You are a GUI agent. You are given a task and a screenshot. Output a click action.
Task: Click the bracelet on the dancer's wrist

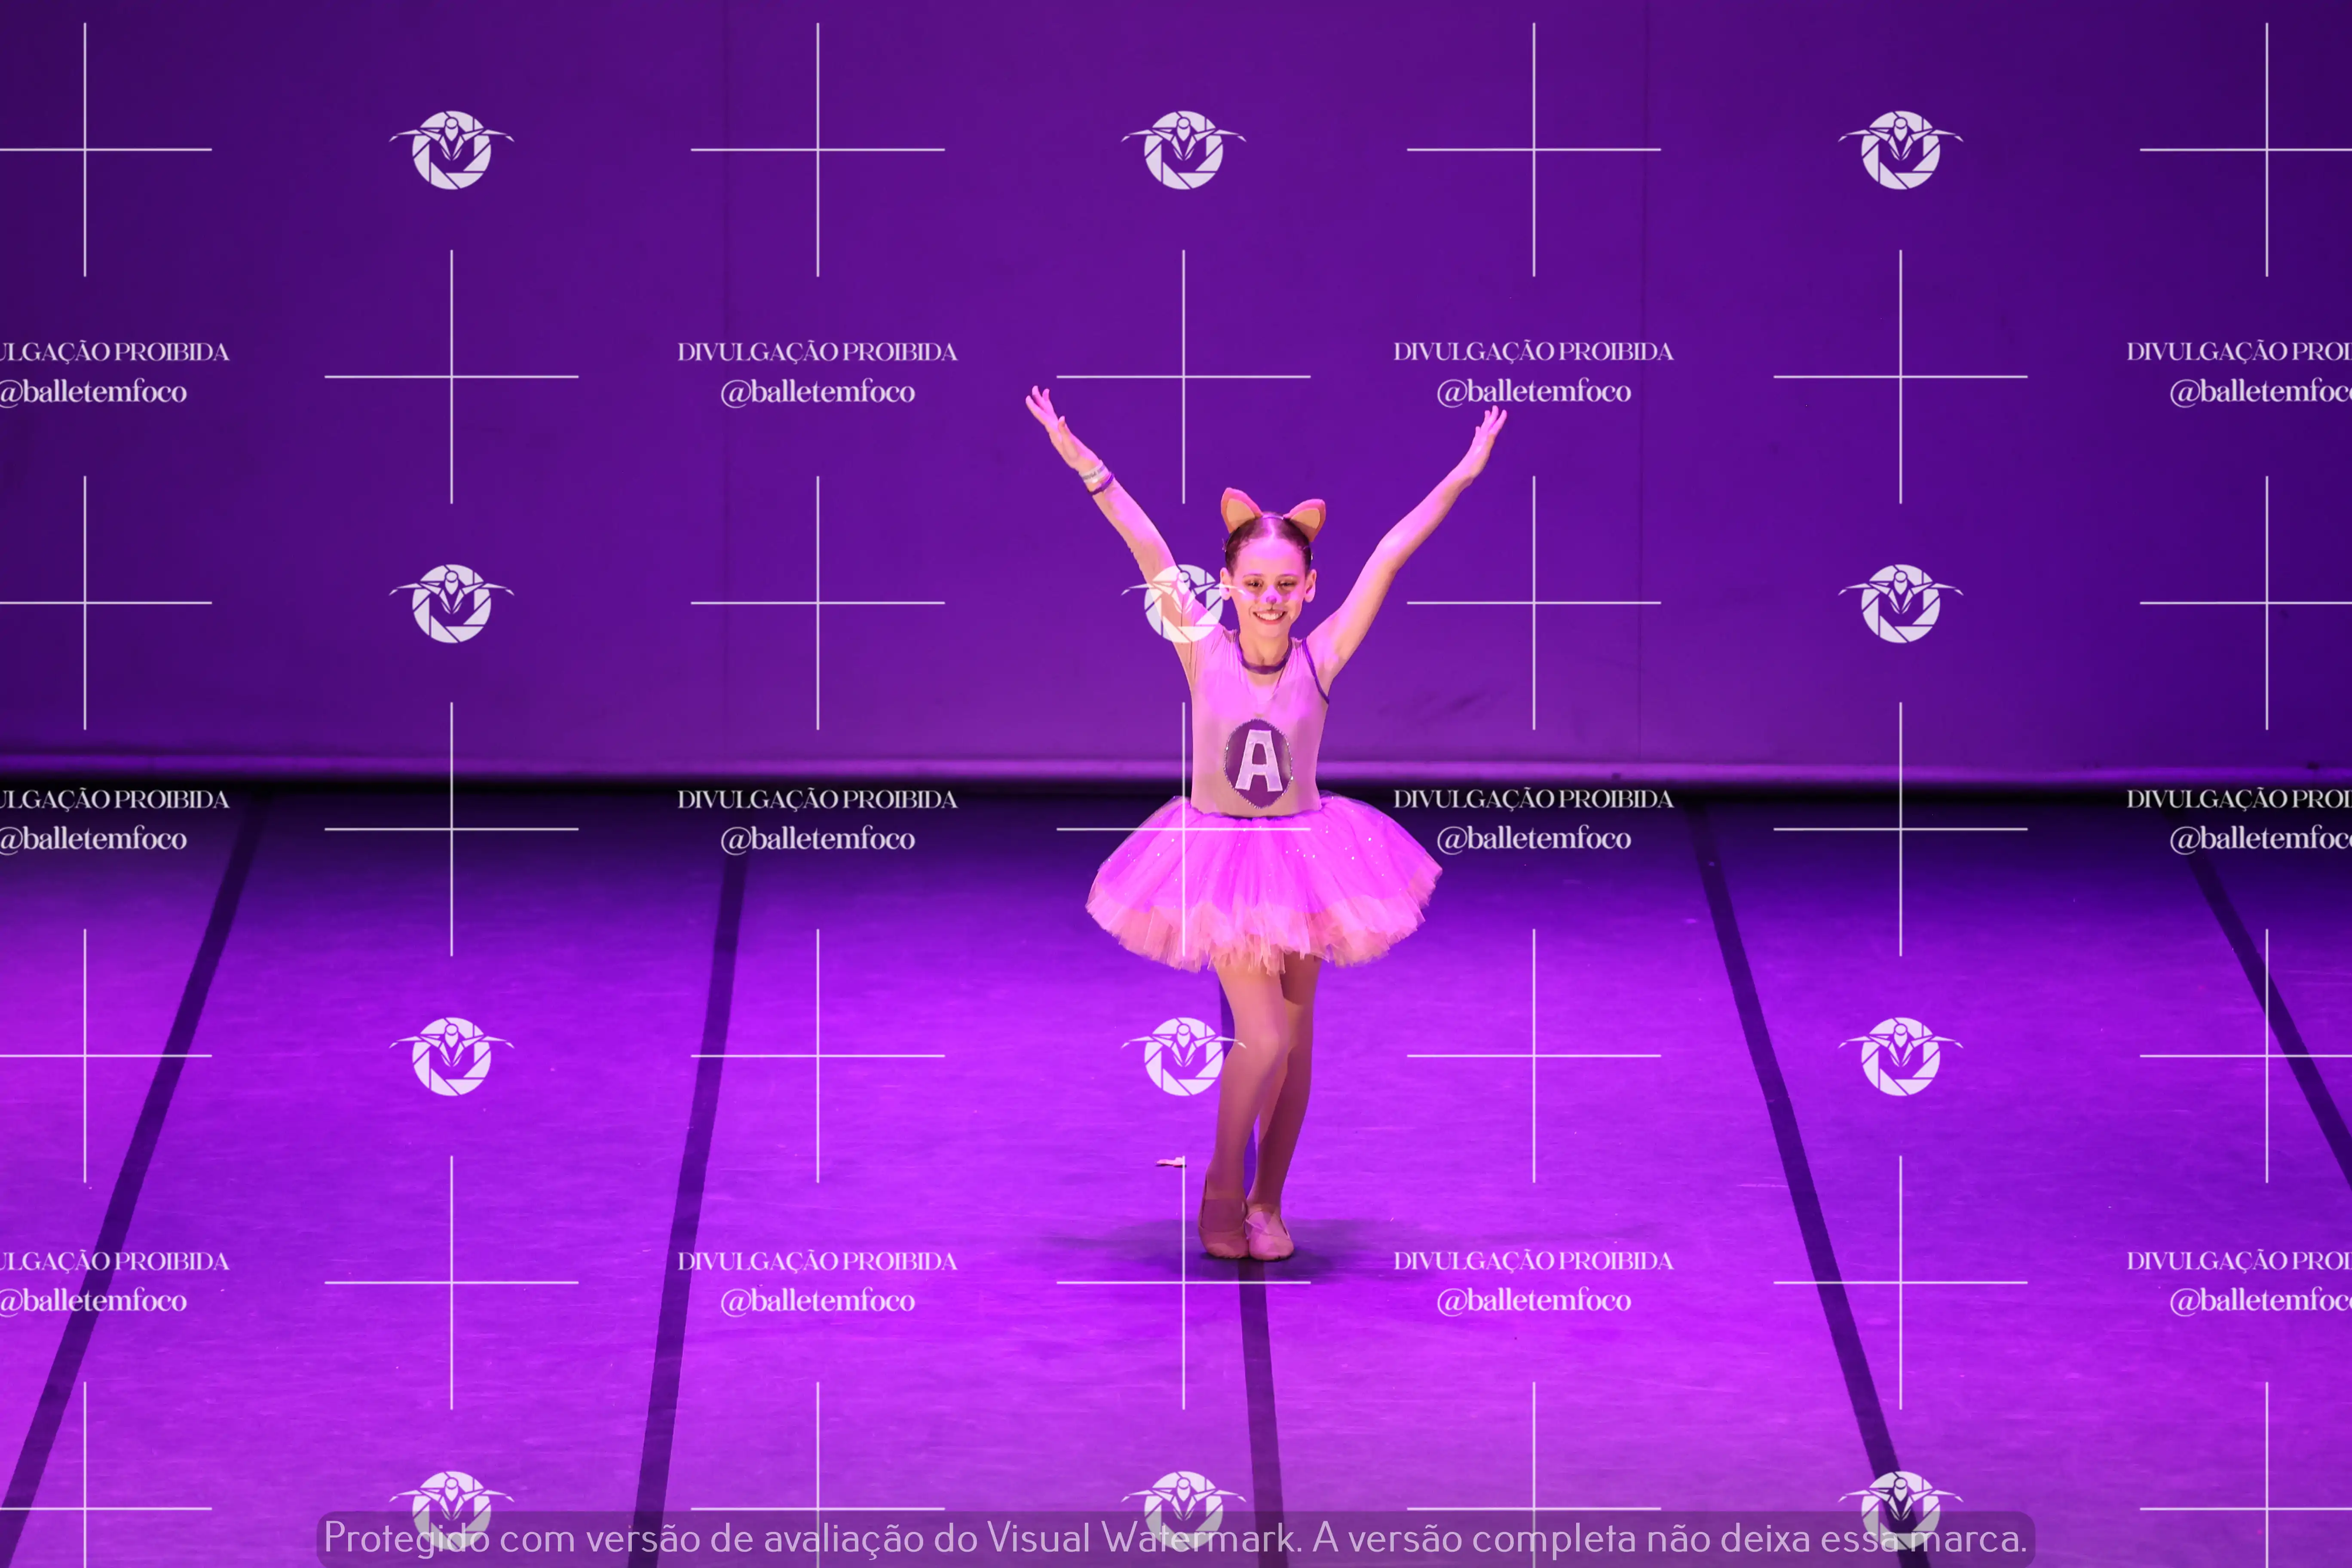tap(1097, 477)
